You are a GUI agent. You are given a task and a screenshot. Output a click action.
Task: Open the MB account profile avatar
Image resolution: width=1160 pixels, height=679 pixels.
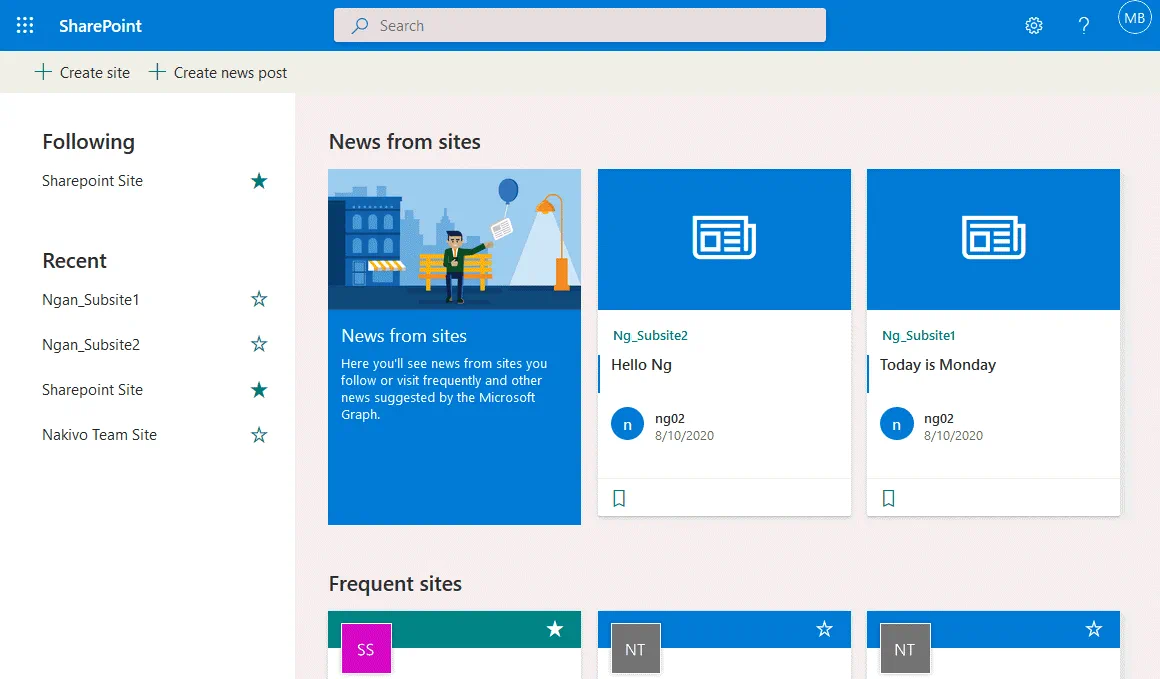(x=1134, y=18)
